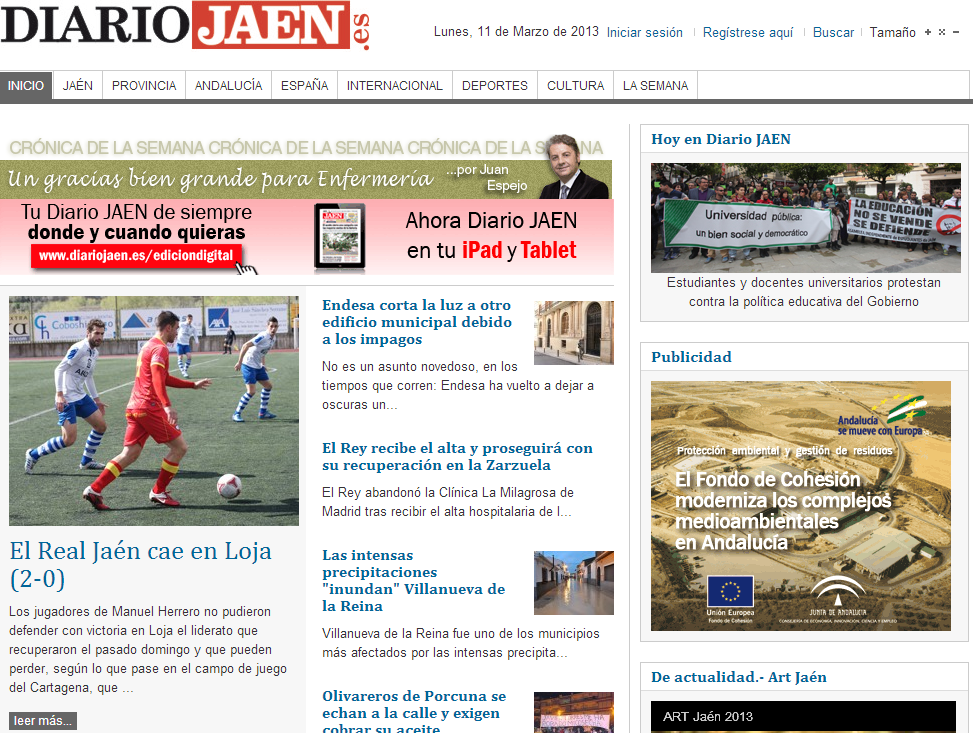Click the Tamaño label
Image resolution: width=973 pixels, height=733 pixels.
(x=892, y=32)
